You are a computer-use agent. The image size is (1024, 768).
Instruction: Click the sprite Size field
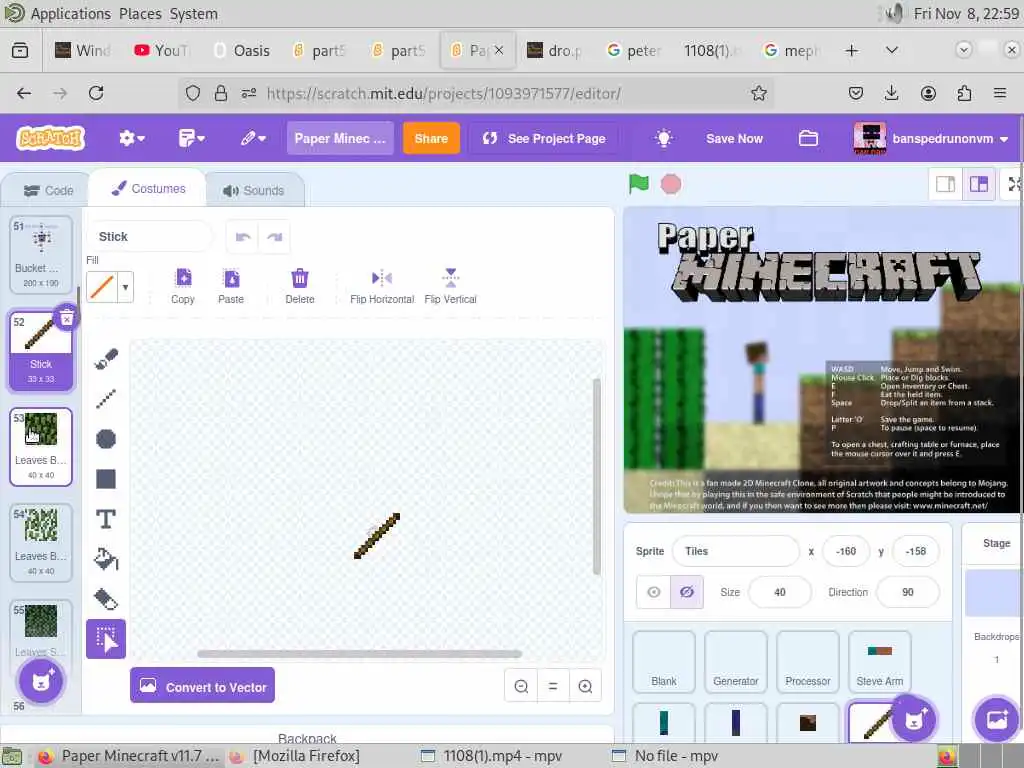[x=780, y=592]
